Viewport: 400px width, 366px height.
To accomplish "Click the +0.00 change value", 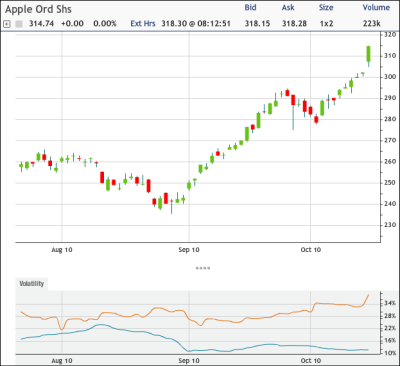I will click(72, 24).
